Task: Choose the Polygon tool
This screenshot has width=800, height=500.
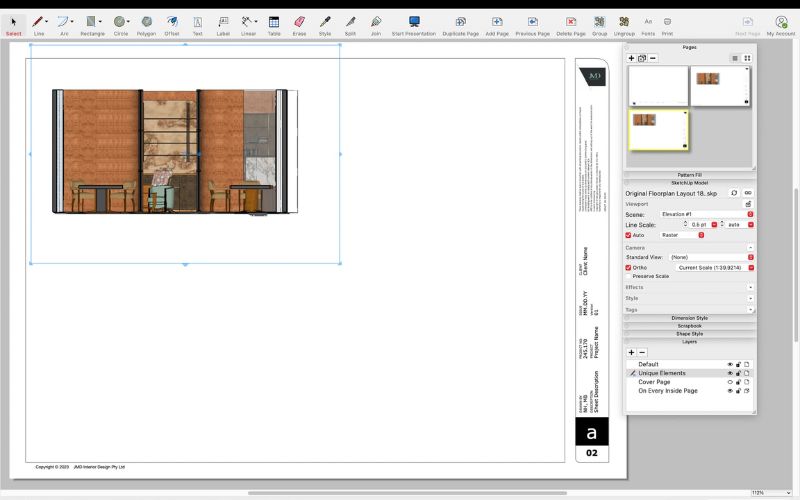Action: tap(146, 25)
